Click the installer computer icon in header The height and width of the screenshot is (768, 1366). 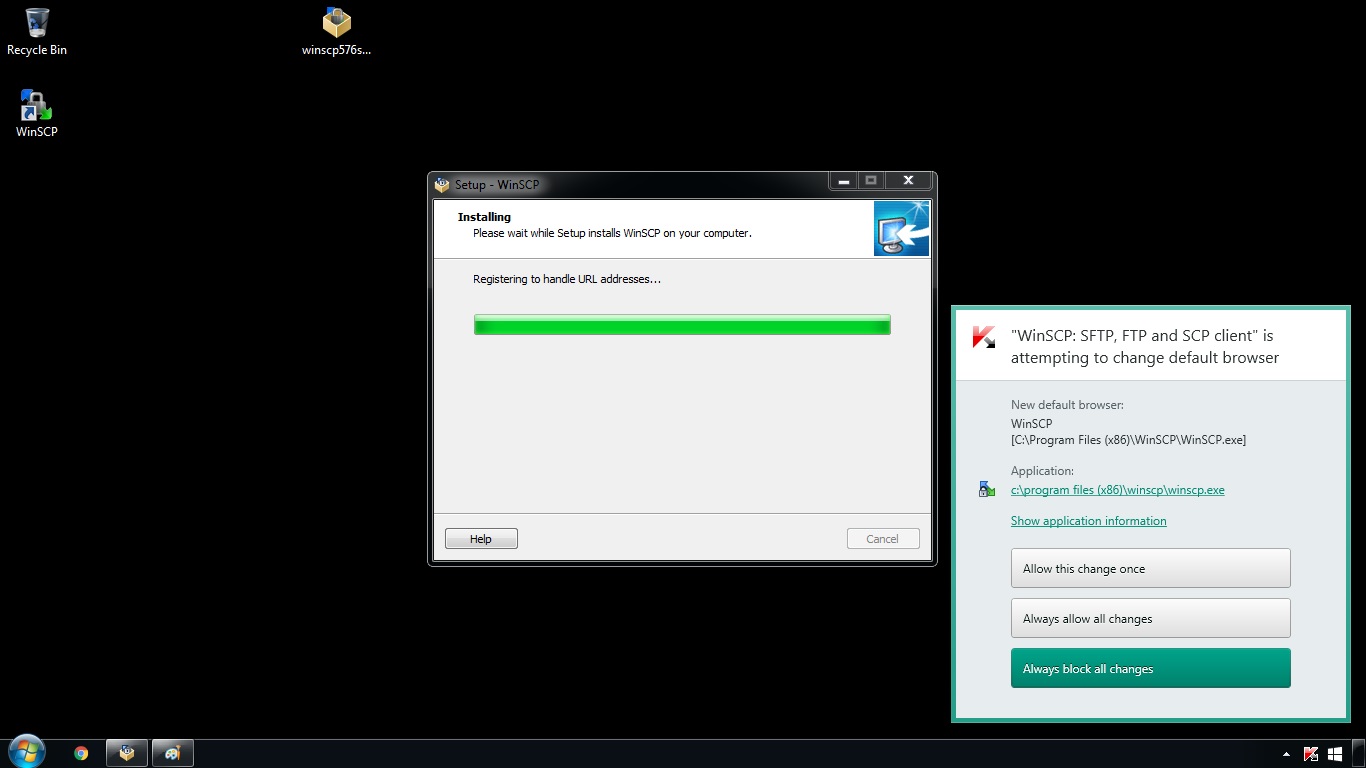pyautogui.click(x=901, y=229)
